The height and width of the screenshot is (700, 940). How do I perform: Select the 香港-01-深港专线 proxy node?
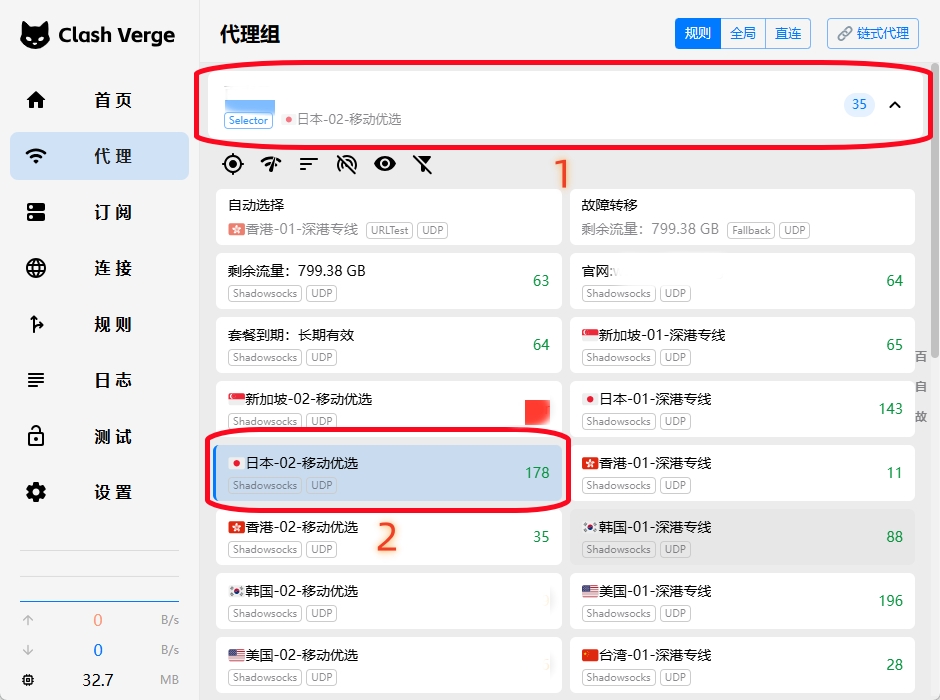click(x=742, y=473)
